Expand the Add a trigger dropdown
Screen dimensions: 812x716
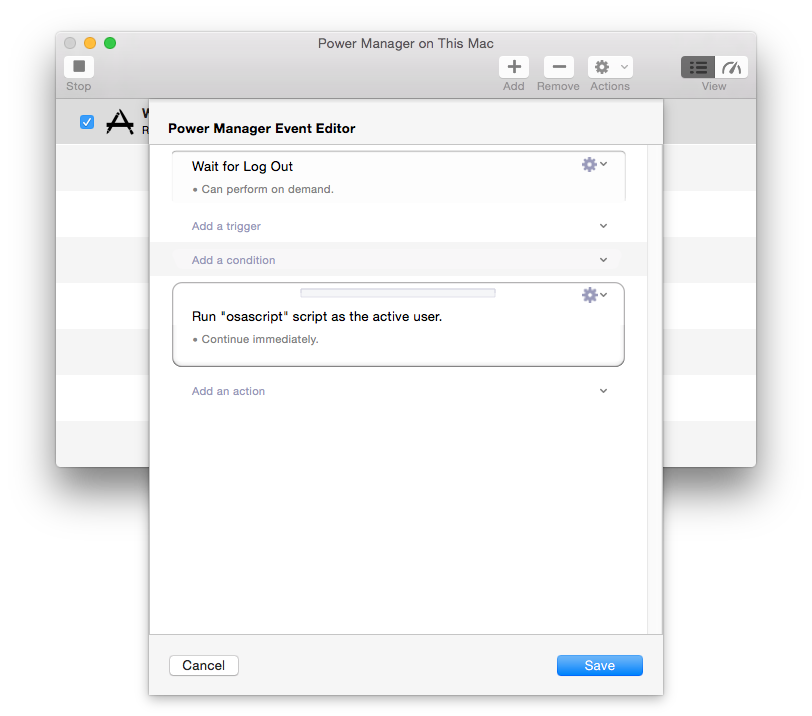(x=603, y=226)
